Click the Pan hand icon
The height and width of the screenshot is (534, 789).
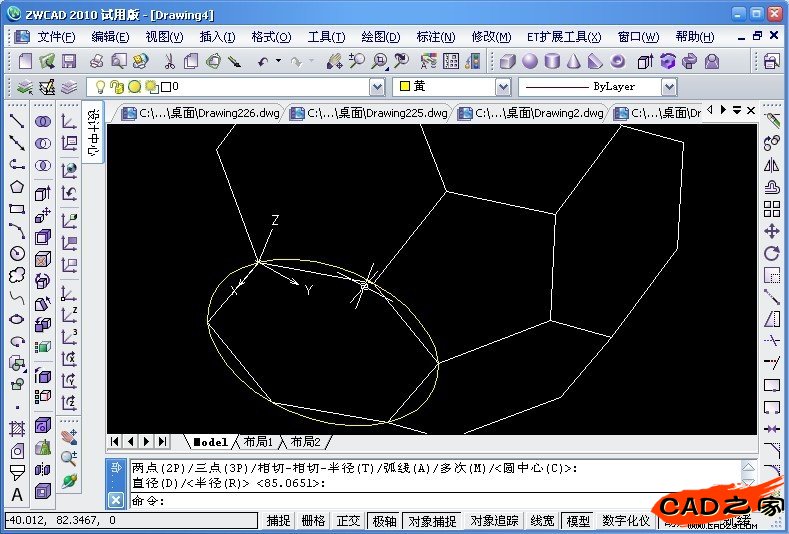click(x=334, y=61)
